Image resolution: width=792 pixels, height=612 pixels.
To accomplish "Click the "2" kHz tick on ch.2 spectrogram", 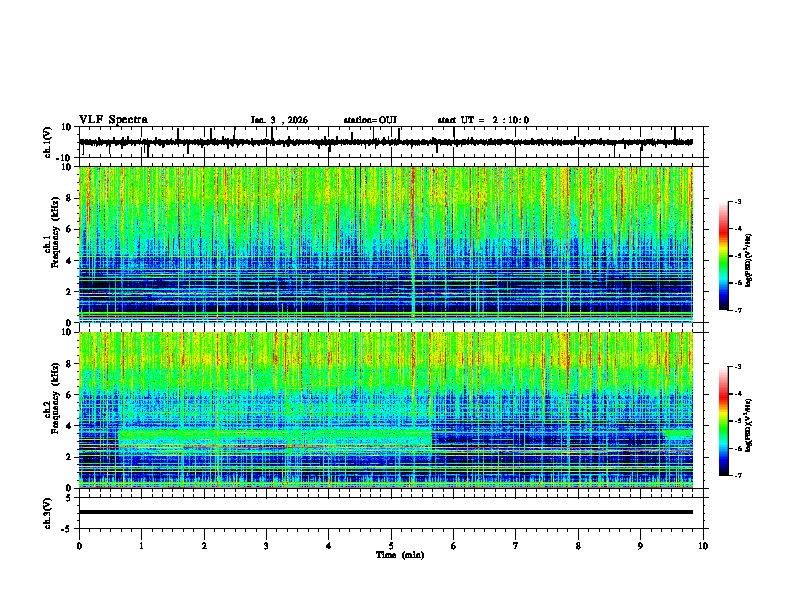I will point(70,457).
